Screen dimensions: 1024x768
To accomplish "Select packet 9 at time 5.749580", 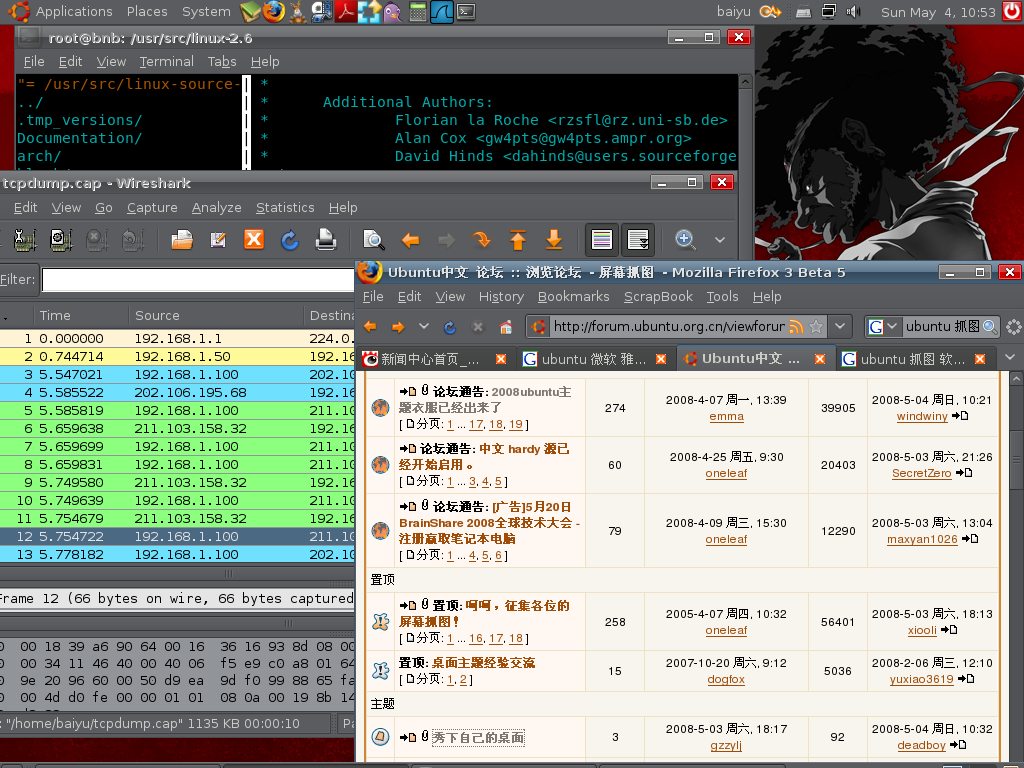I will point(177,483).
